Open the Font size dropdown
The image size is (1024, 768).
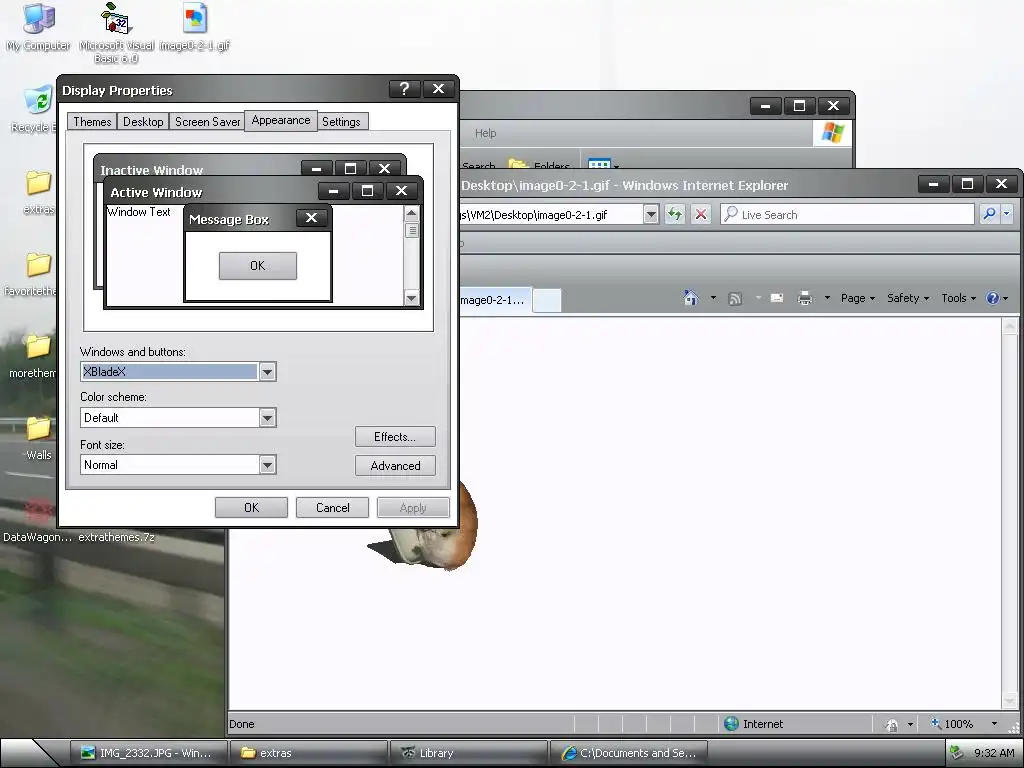tap(267, 465)
